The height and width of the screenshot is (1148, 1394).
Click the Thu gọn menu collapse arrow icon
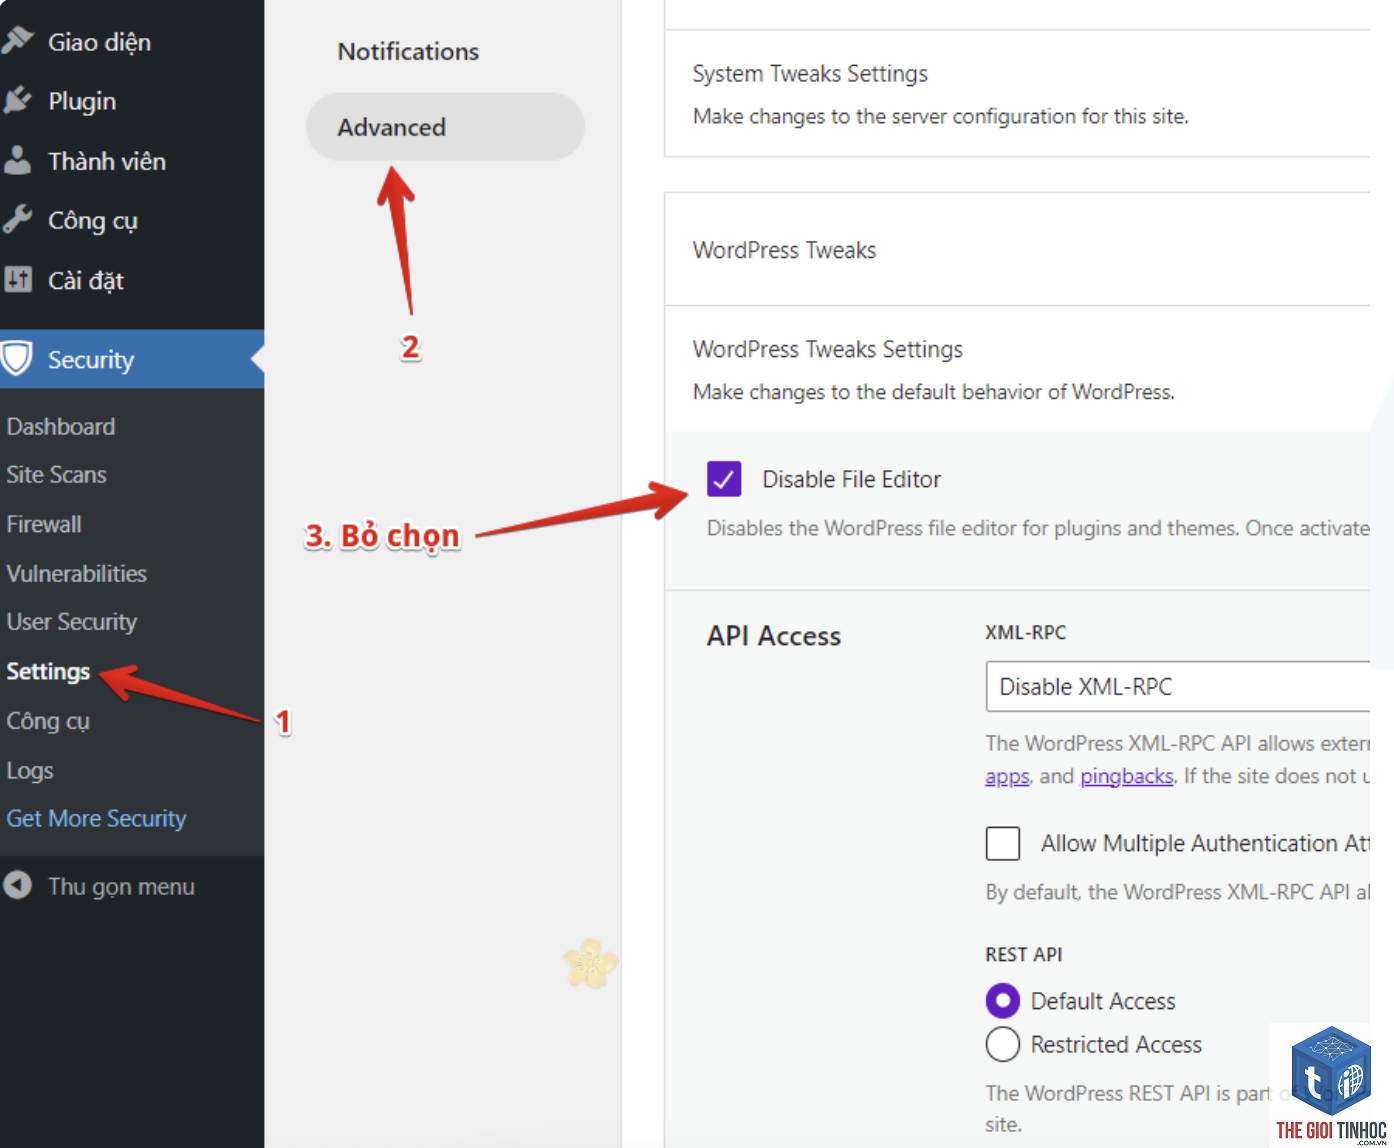17,885
